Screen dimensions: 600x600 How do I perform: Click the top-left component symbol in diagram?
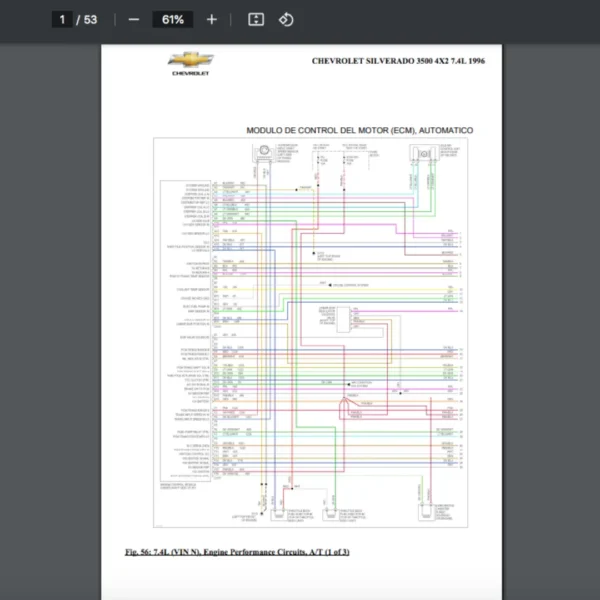pos(261,152)
